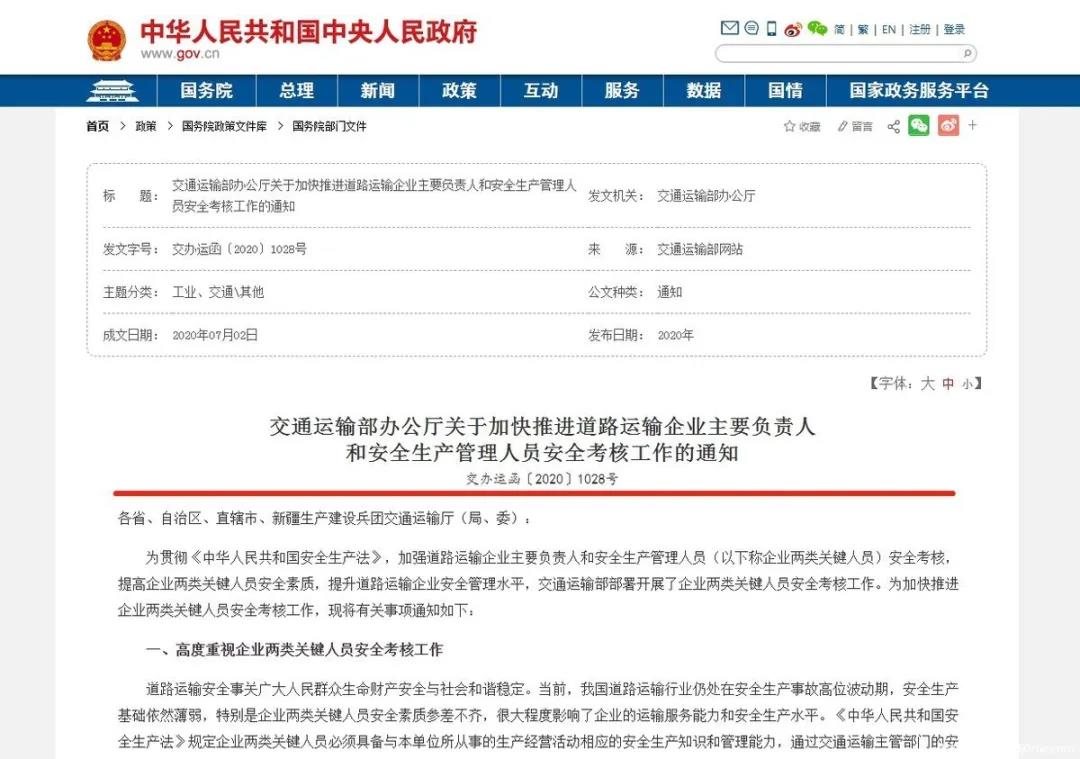Click the WeChat icon in top header
The image size is (1080, 759).
817,29
